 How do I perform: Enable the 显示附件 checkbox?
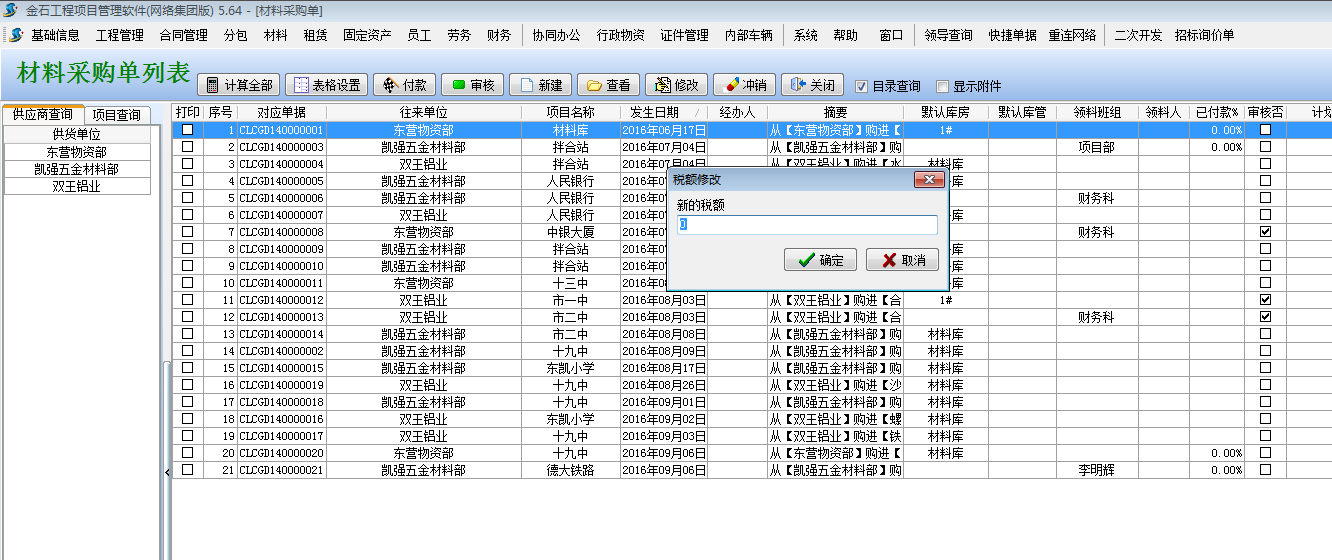942,86
